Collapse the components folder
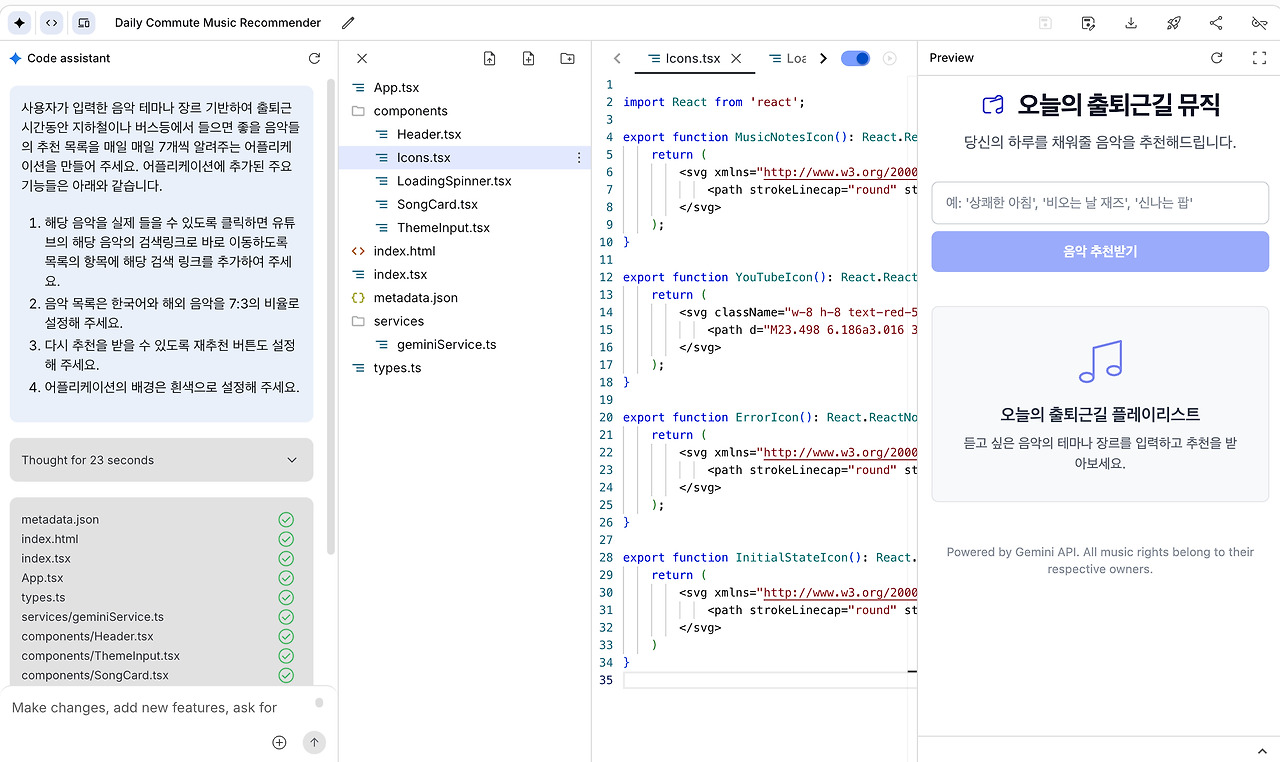This screenshot has height=762, width=1280. pyautogui.click(x=410, y=111)
